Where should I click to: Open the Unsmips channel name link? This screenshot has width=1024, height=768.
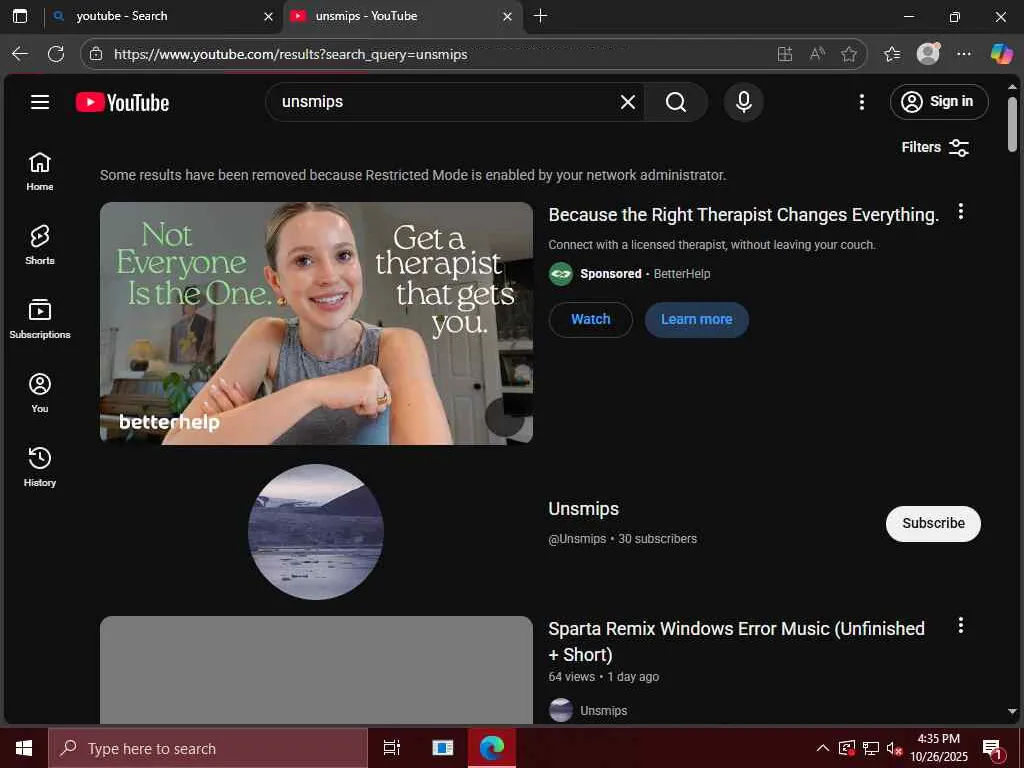(x=583, y=509)
